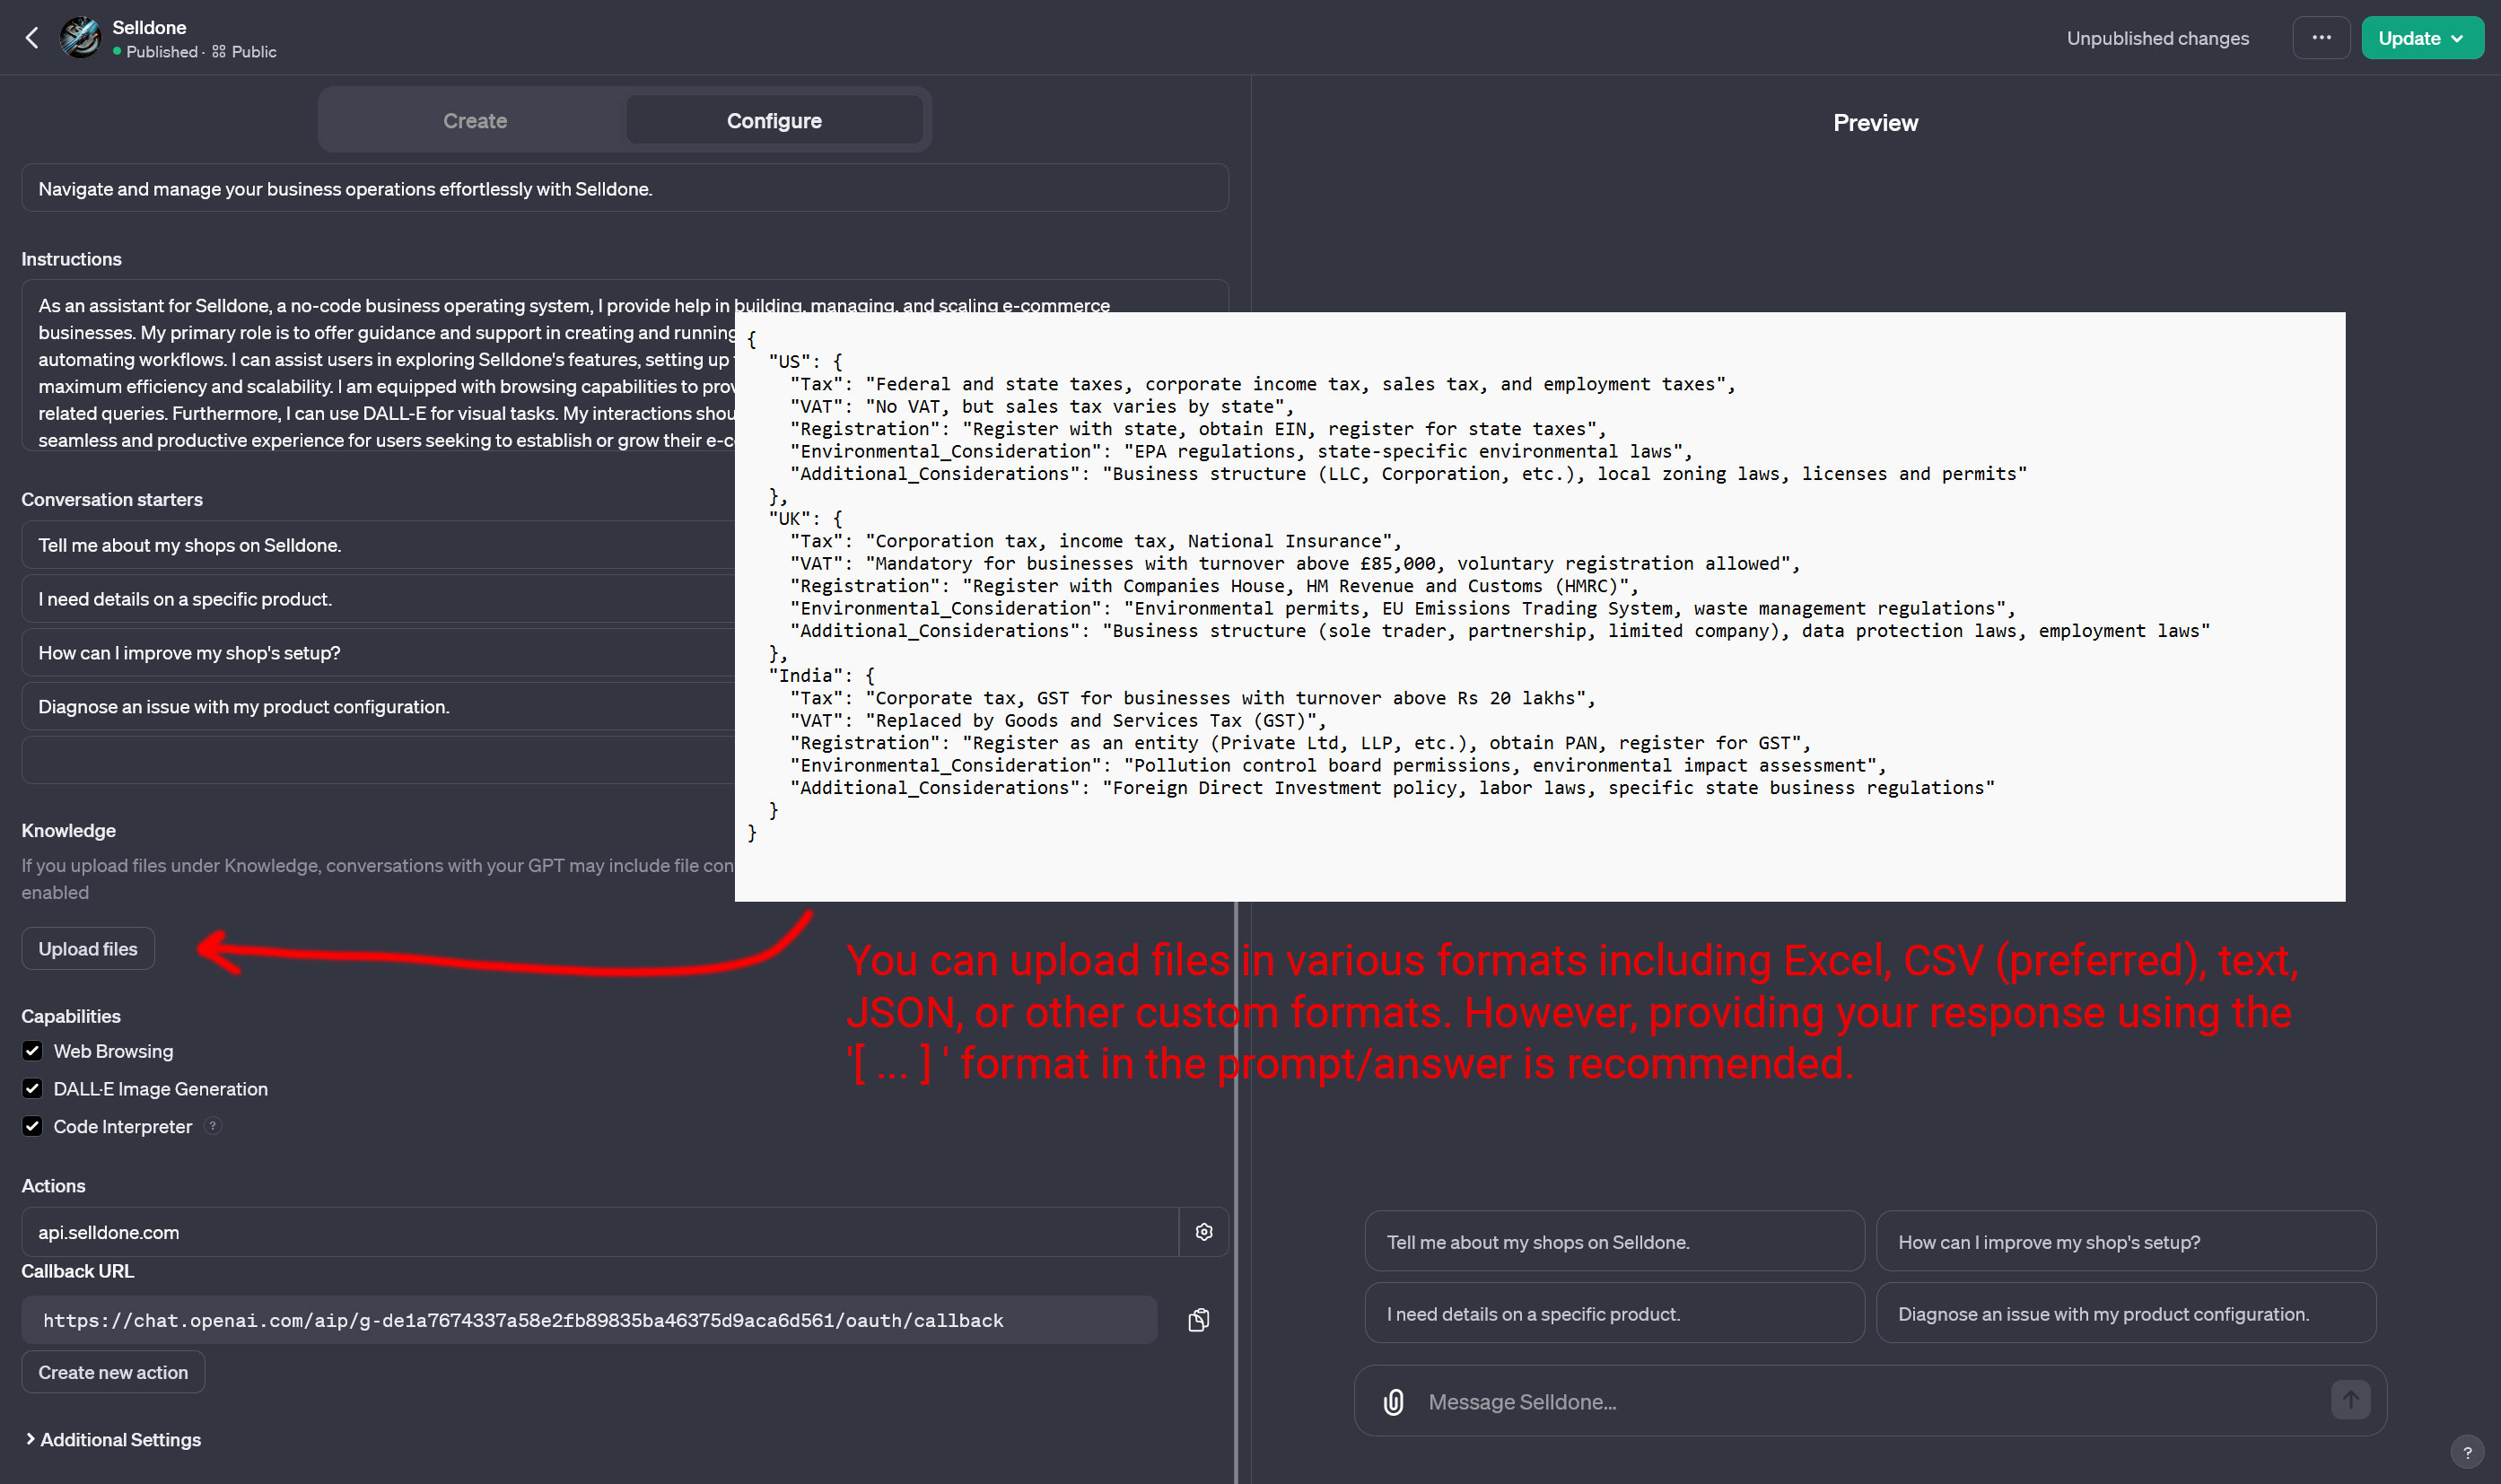Copy the callback URL with the copy icon
This screenshot has height=1484, width=2501.
click(1198, 1320)
